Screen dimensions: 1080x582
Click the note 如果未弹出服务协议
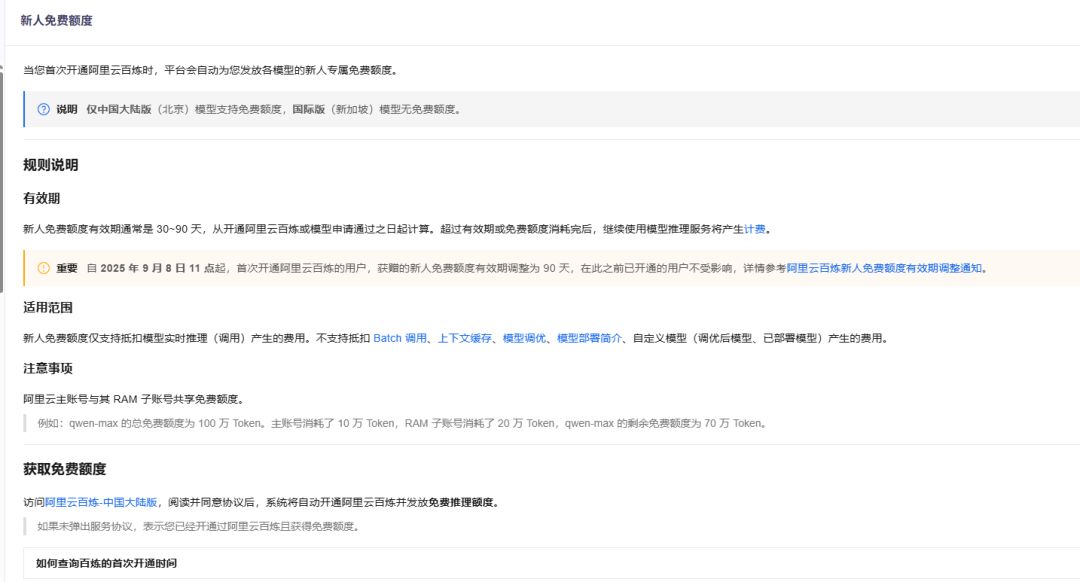198,526
